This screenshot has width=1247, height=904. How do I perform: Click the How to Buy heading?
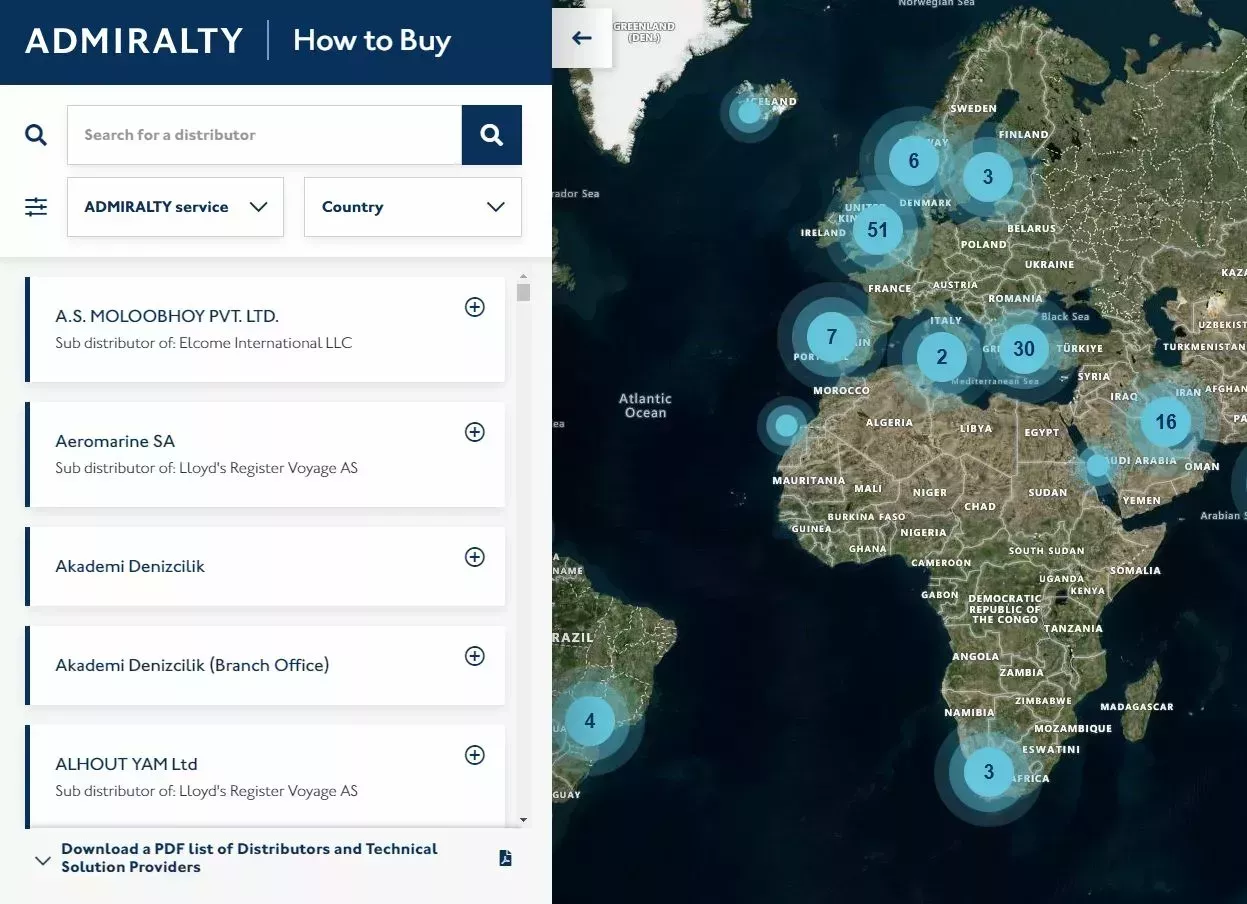372,41
